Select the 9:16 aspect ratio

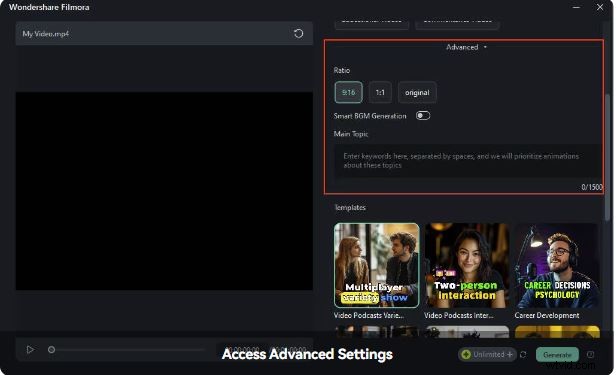point(348,93)
